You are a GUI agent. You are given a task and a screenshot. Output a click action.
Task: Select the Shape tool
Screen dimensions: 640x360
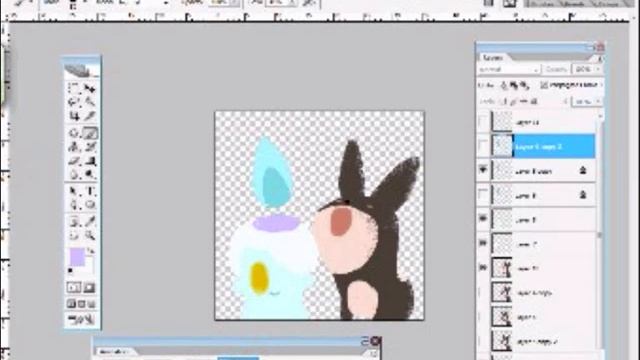(90, 205)
